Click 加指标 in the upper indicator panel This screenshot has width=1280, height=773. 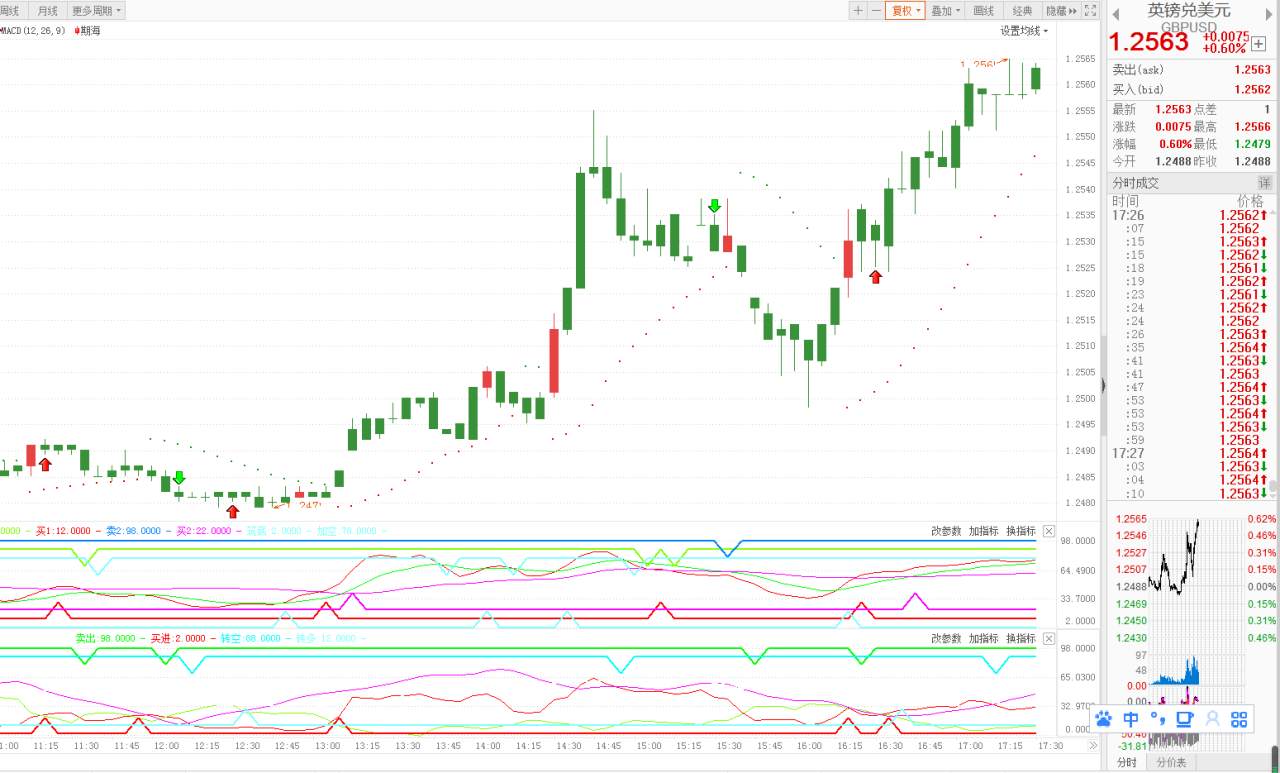pos(984,531)
